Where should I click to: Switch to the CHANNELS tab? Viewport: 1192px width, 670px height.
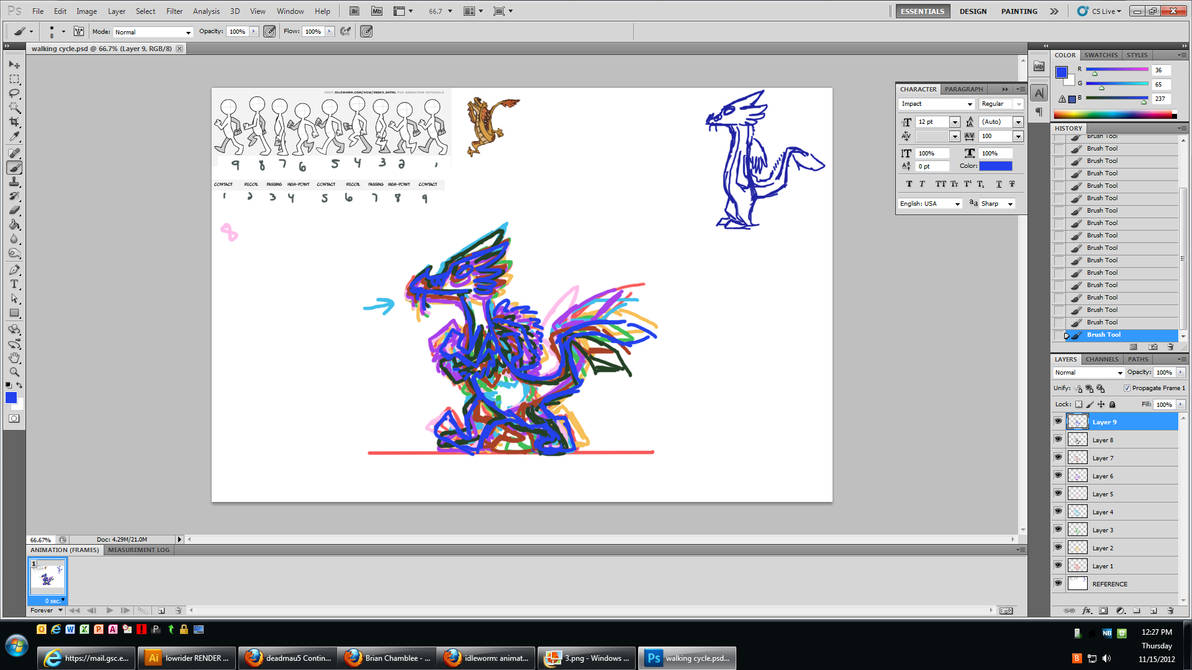[1102, 359]
